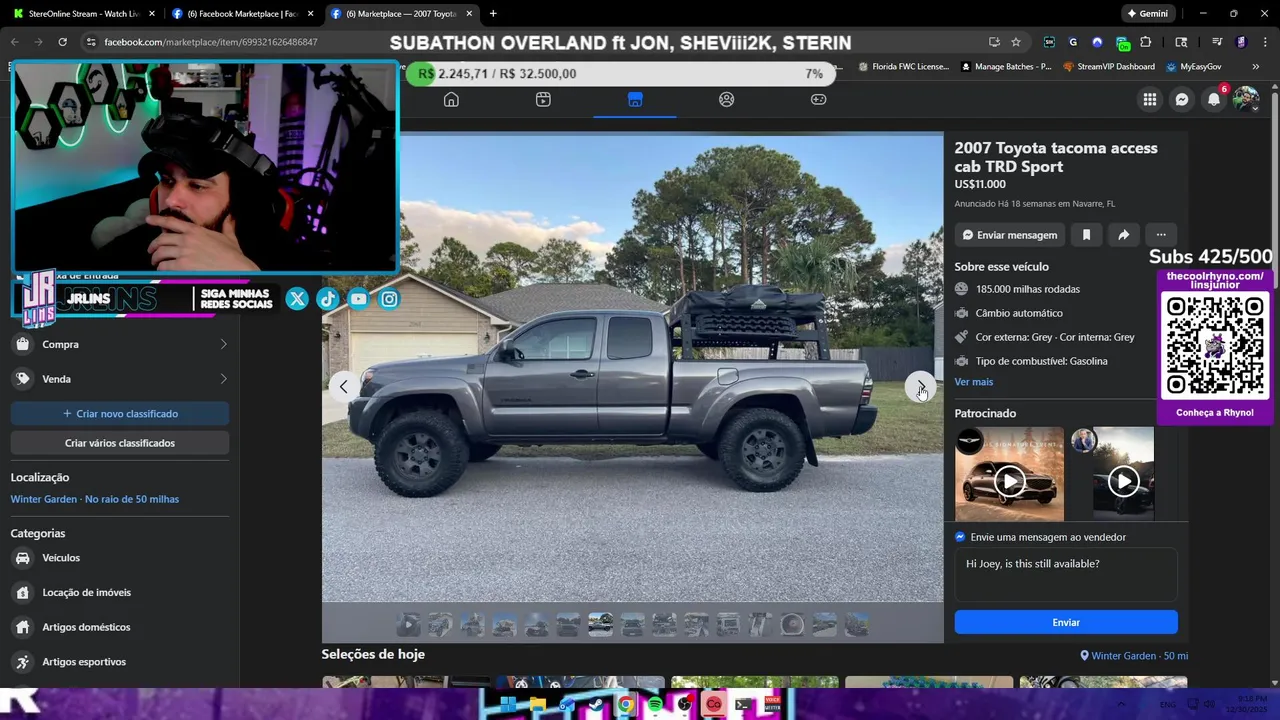Image resolution: width=1280 pixels, height=720 pixels.
Task: Click Criar vários classificados
Action: [x=120, y=443]
